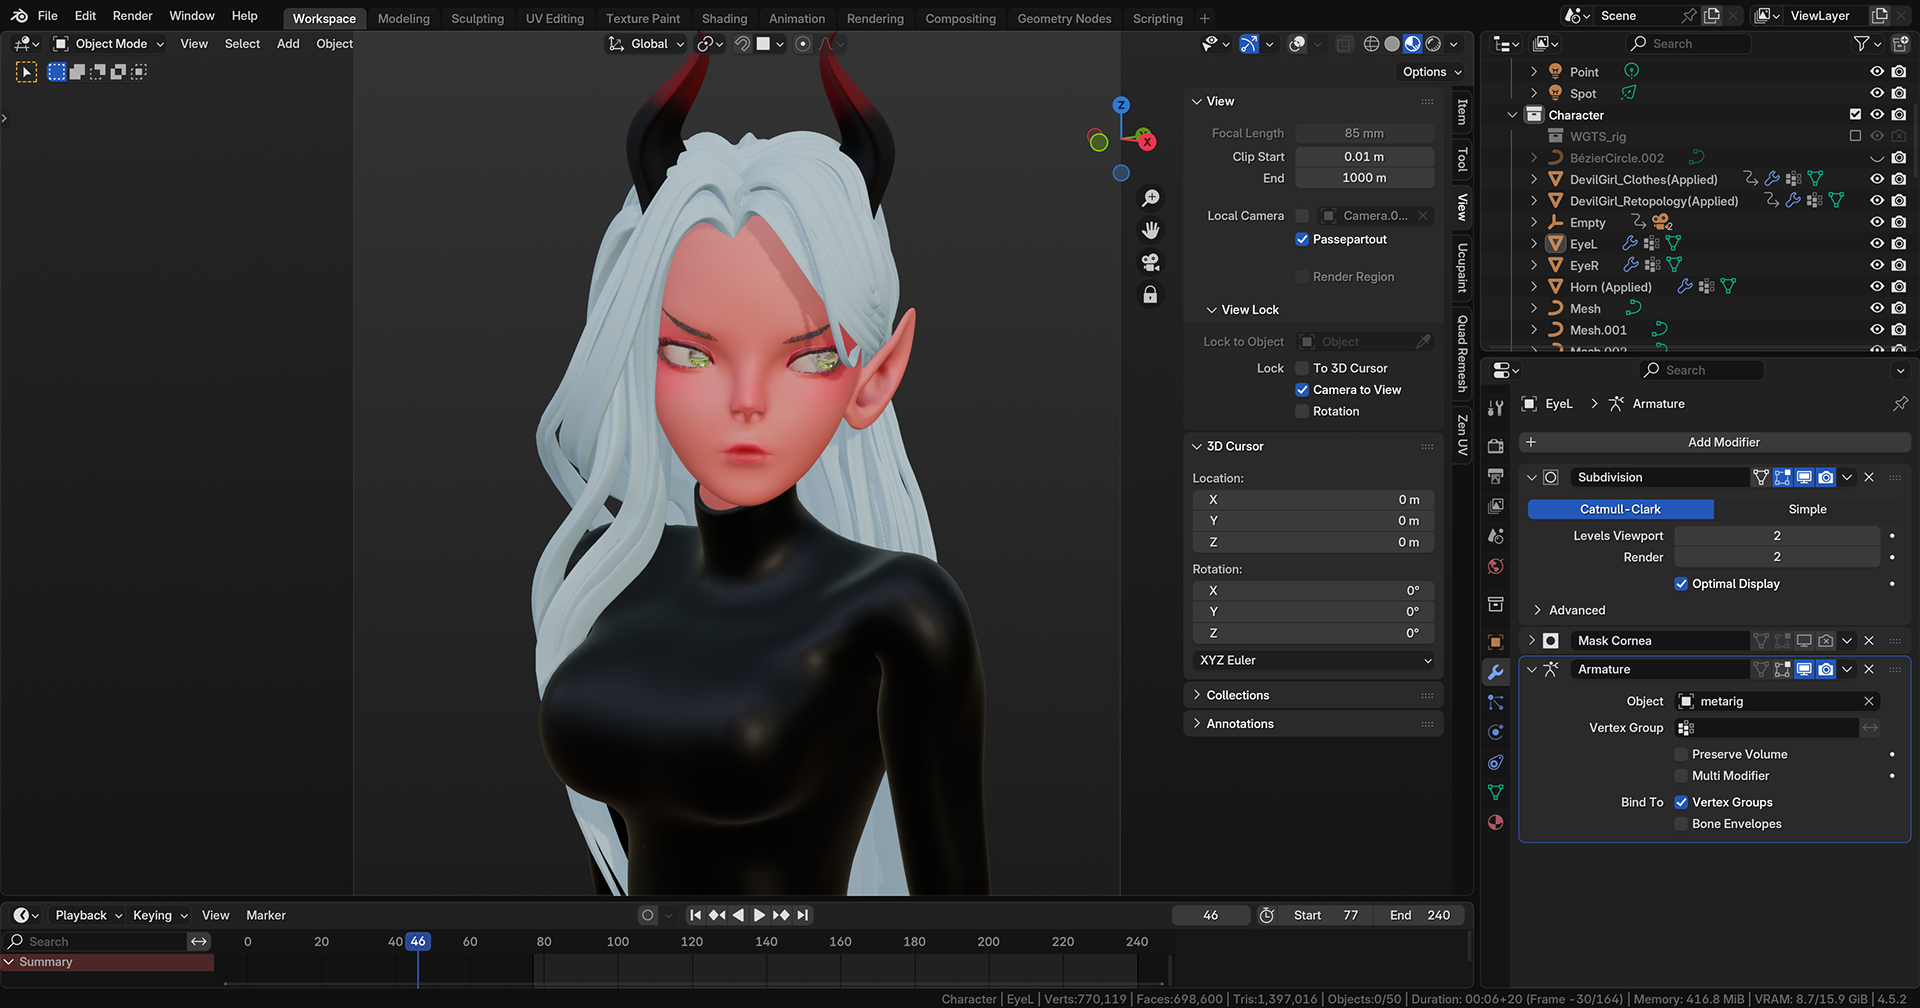Image resolution: width=1920 pixels, height=1008 pixels.
Task: Expand the Mask Cornea modifier
Action: coord(1531,641)
